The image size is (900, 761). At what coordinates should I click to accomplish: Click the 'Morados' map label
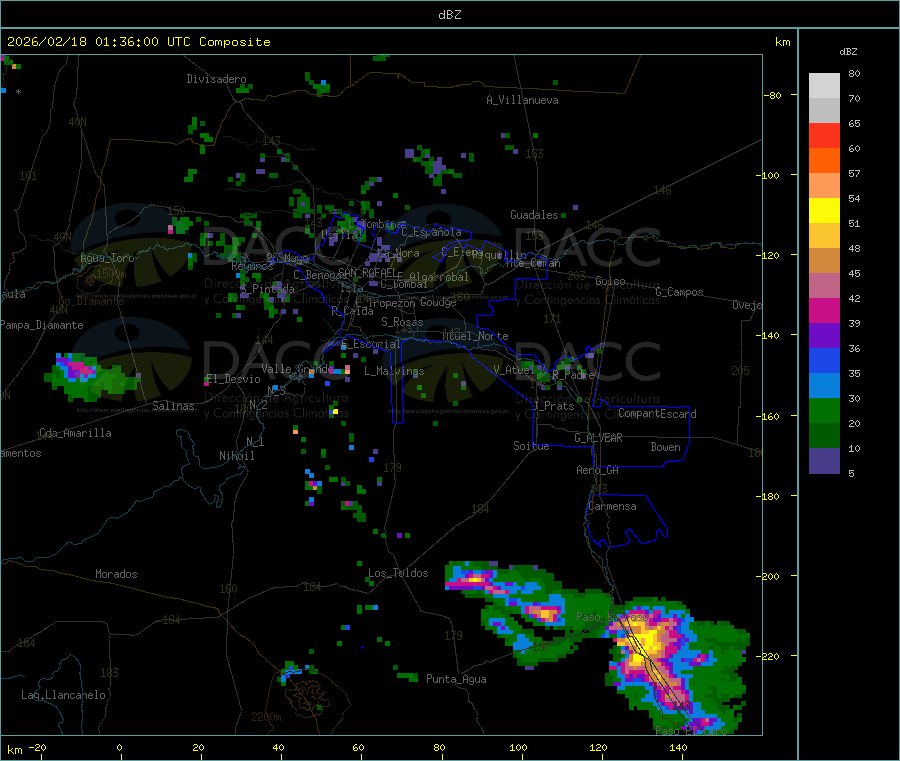tap(116, 574)
